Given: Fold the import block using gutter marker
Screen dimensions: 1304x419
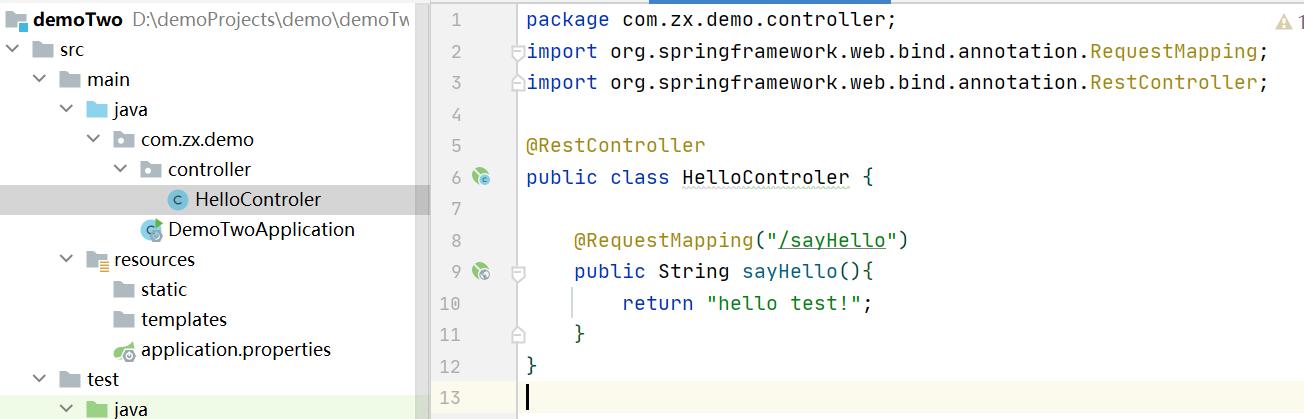Looking at the screenshot, I should click(517, 52).
